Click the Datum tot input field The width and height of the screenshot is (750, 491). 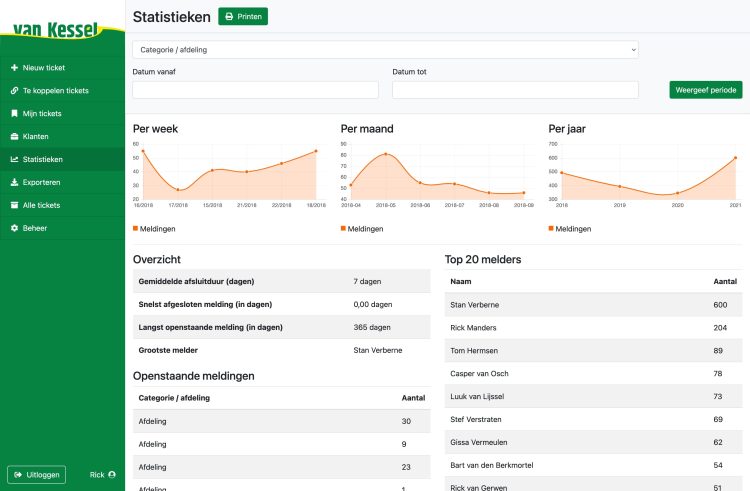515,90
